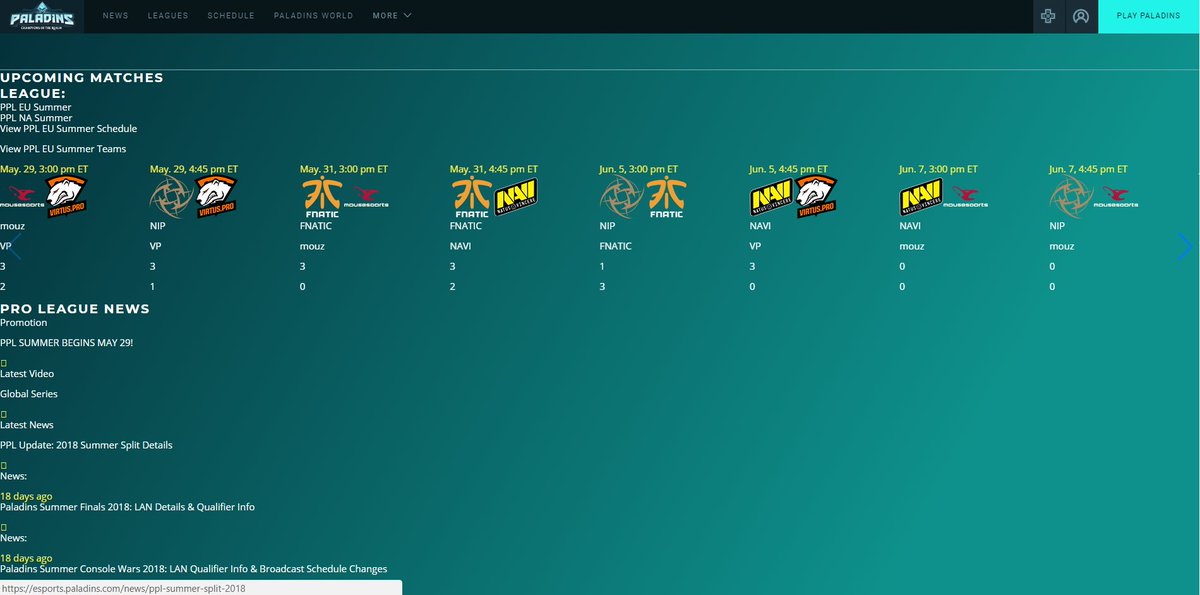Select NAVI logo in Jun 5 4:45 pm match

[x=771, y=197]
